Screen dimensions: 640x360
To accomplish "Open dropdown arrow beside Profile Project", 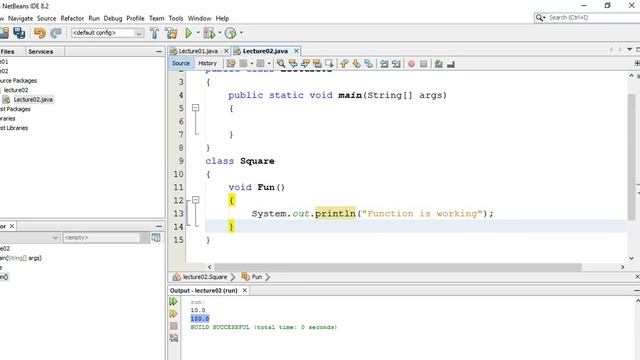I will [x=241, y=33].
